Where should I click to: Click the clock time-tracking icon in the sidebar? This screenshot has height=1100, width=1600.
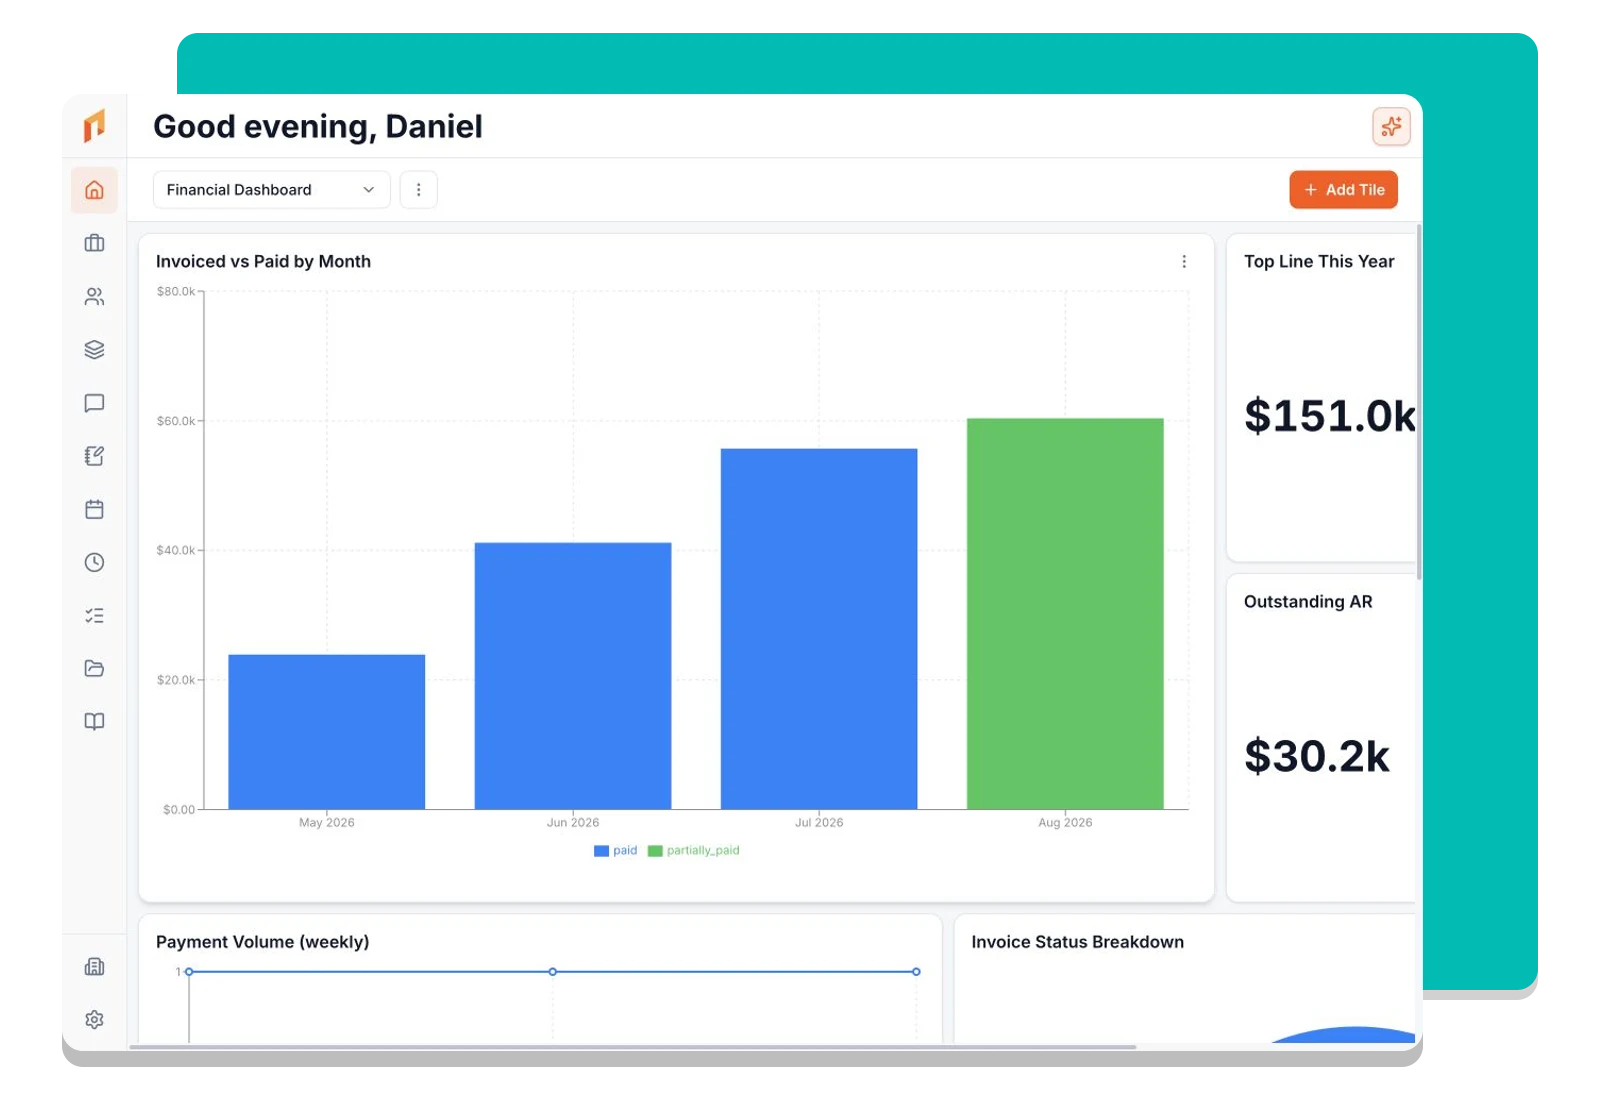94,562
